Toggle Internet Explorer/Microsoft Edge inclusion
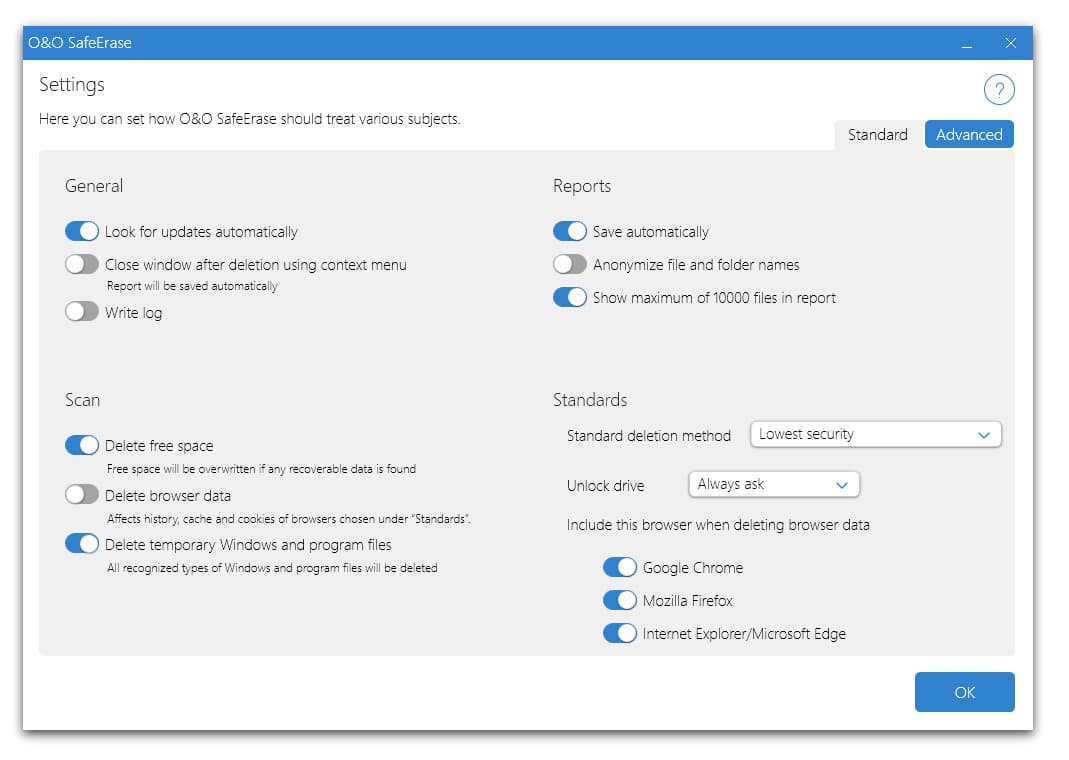The image size is (1069, 760). tap(620, 634)
